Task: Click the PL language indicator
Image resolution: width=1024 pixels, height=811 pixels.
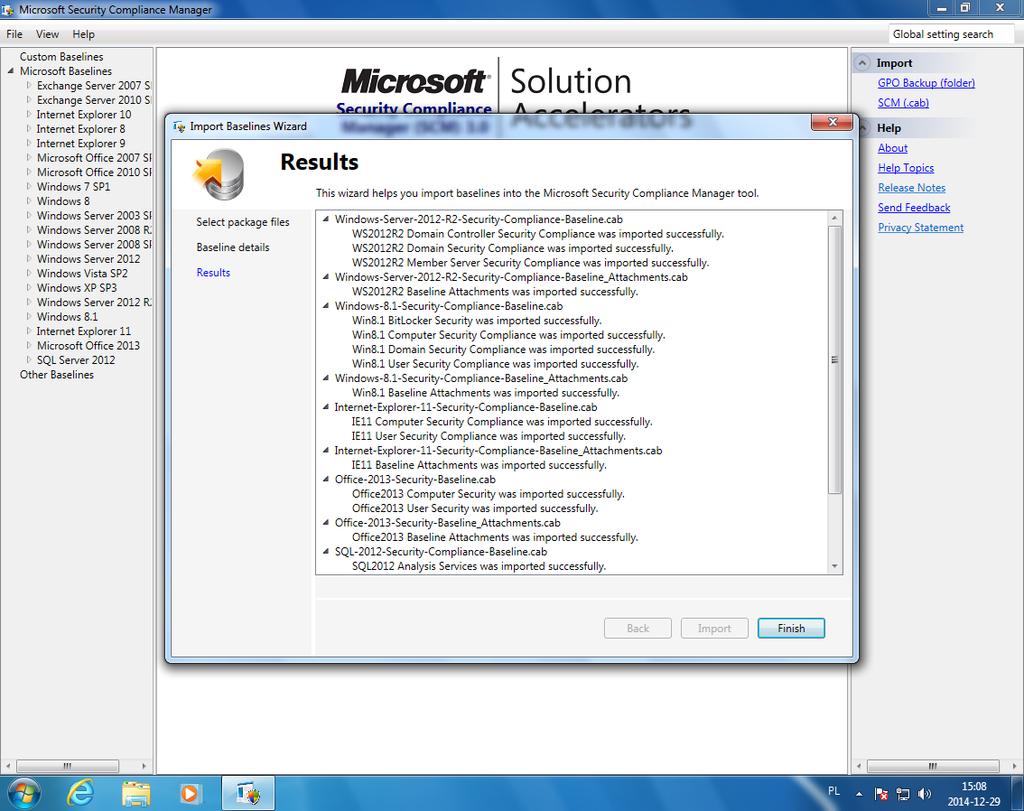Action: tap(834, 791)
